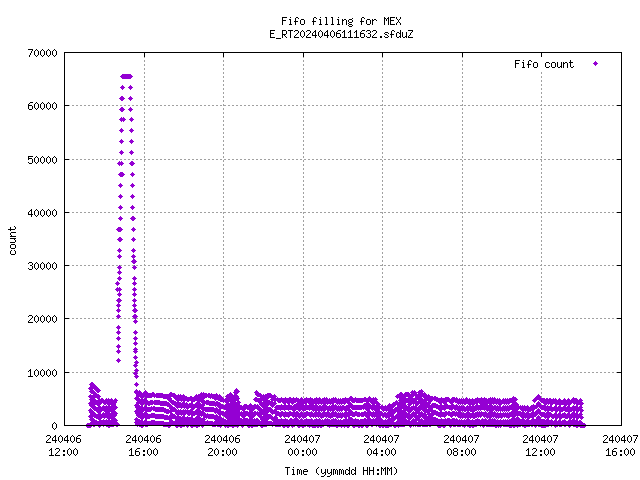Click the 'Fifo filling for MEX' title
640x480 pixels.
pyautogui.click(x=341, y=21)
